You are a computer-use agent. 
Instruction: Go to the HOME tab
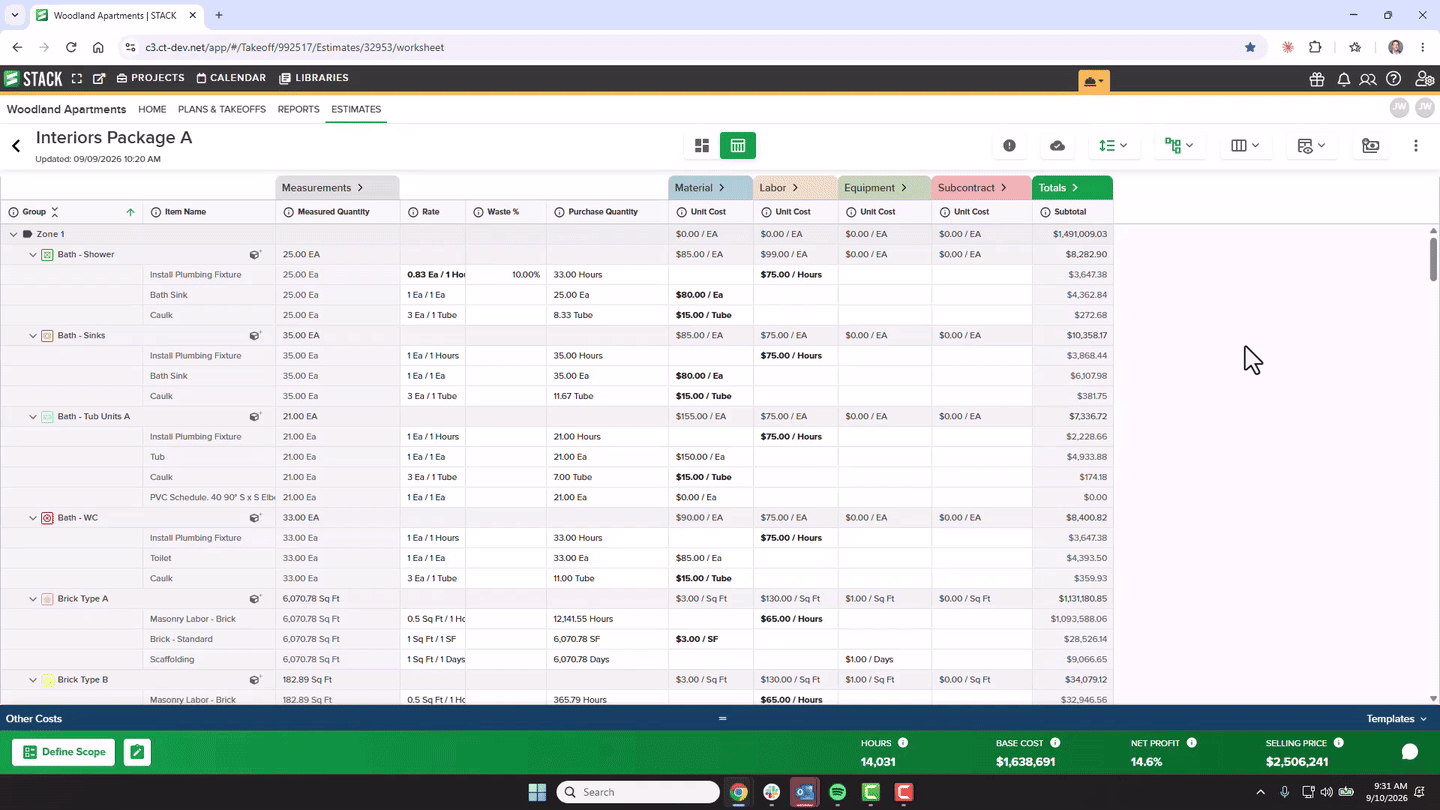coord(152,109)
